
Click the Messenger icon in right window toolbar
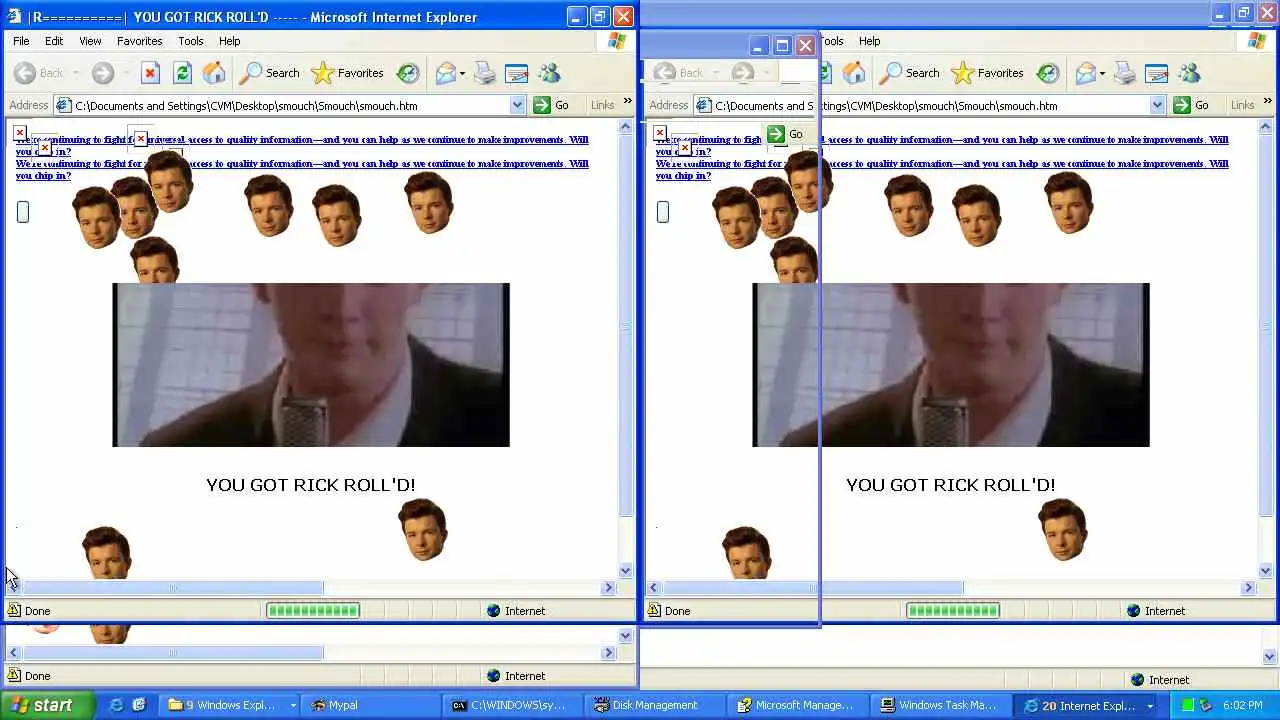tap(1189, 73)
